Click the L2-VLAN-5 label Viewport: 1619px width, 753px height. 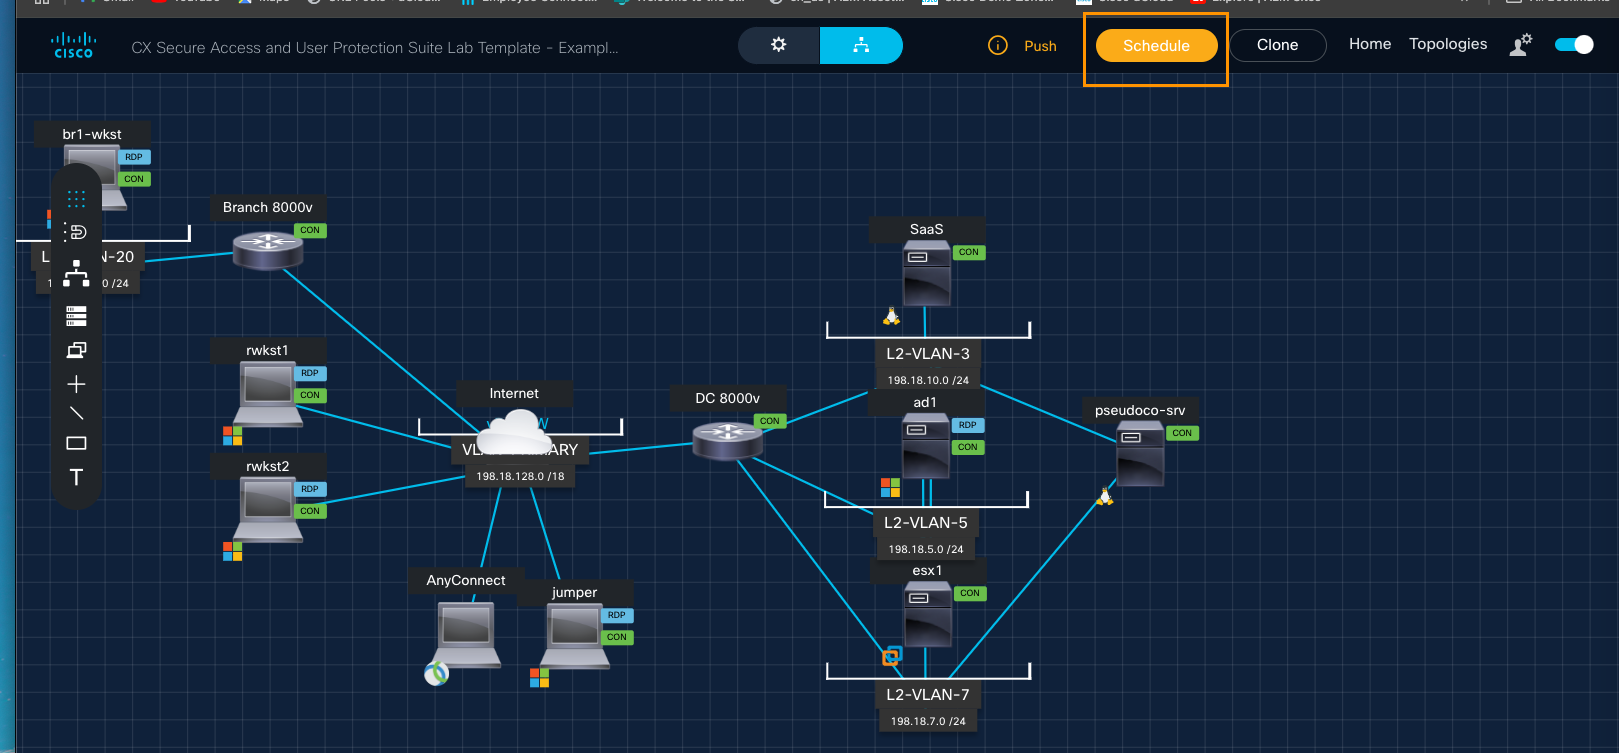pyautogui.click(x=926, y=522)
